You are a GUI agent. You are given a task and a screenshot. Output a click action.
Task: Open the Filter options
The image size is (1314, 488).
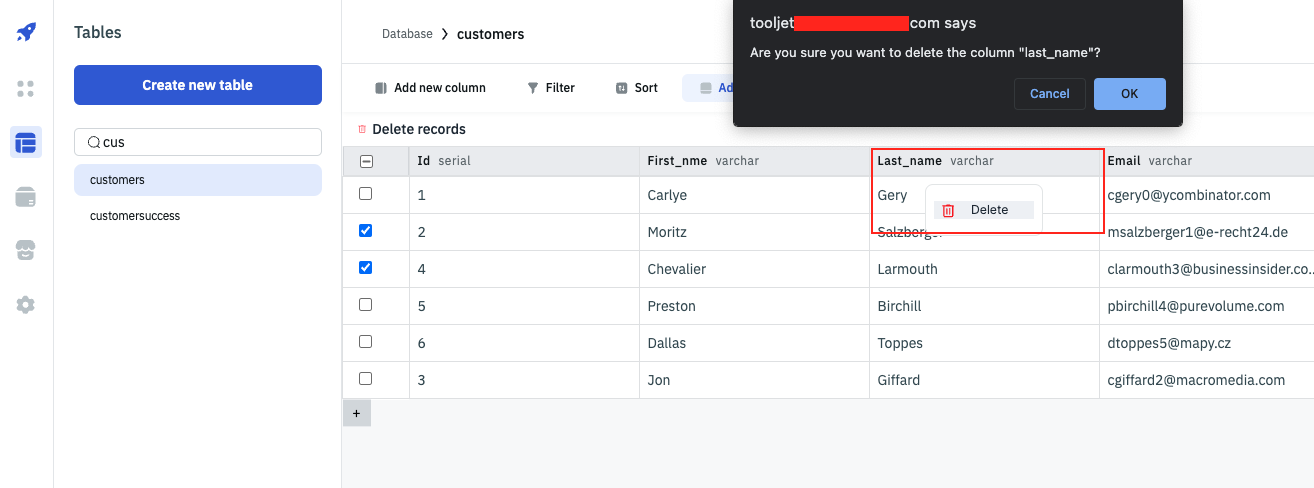[x=551, y=88]
